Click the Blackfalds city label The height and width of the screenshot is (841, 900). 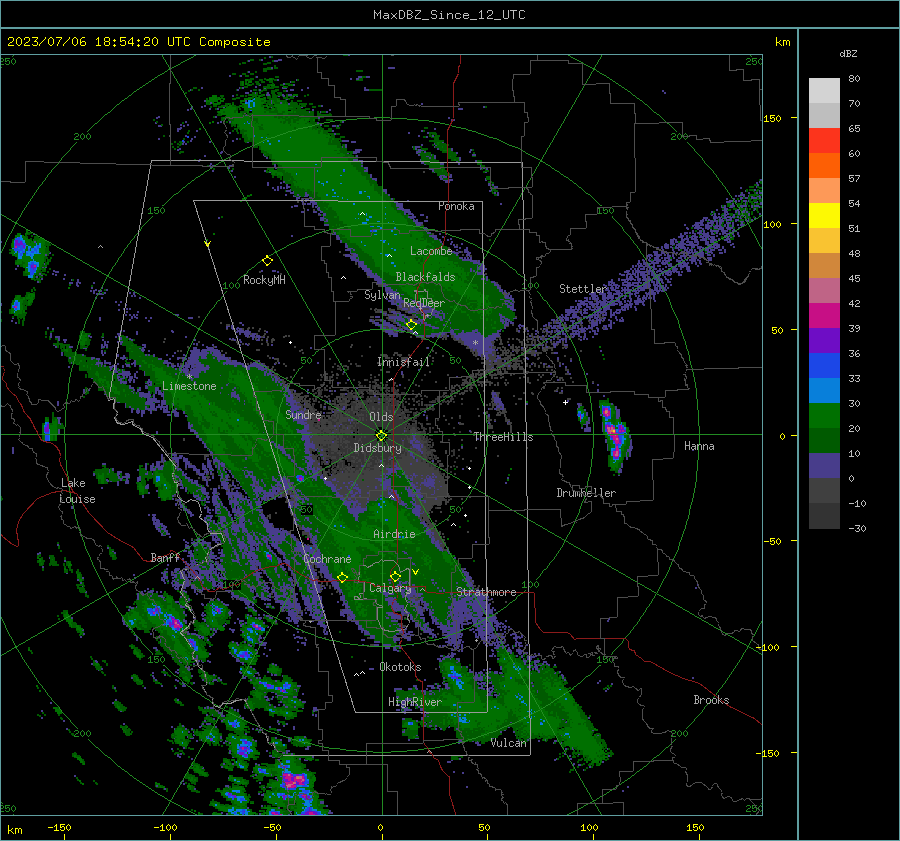point(425,277)
